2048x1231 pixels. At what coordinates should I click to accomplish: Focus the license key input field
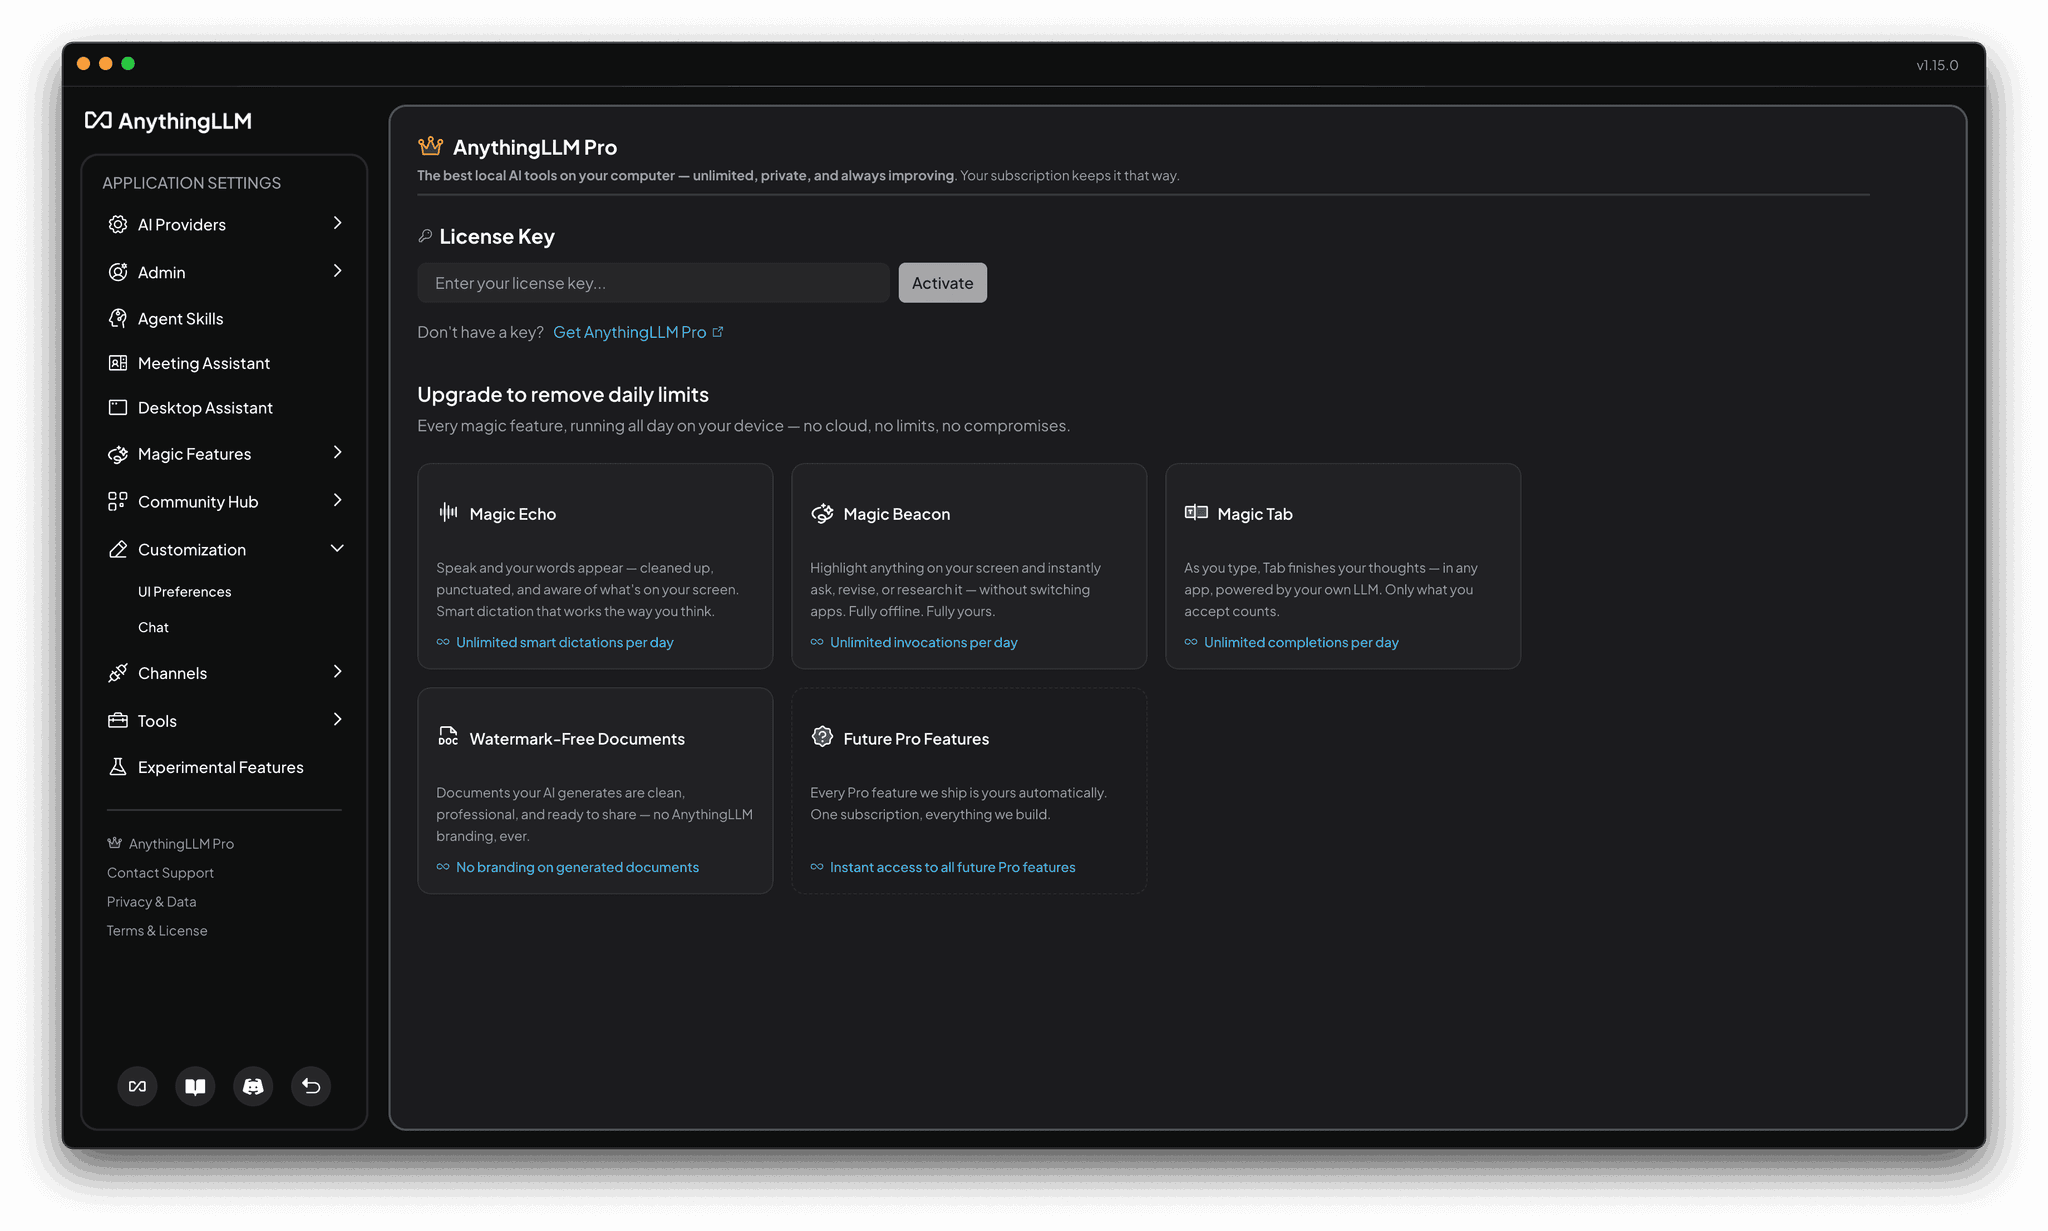(653, 283)
